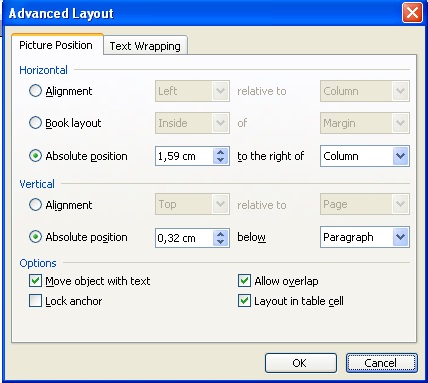The image size is (428, 383).
Task: Confirm settings with the OK button
Action: (x=301, y=363)
